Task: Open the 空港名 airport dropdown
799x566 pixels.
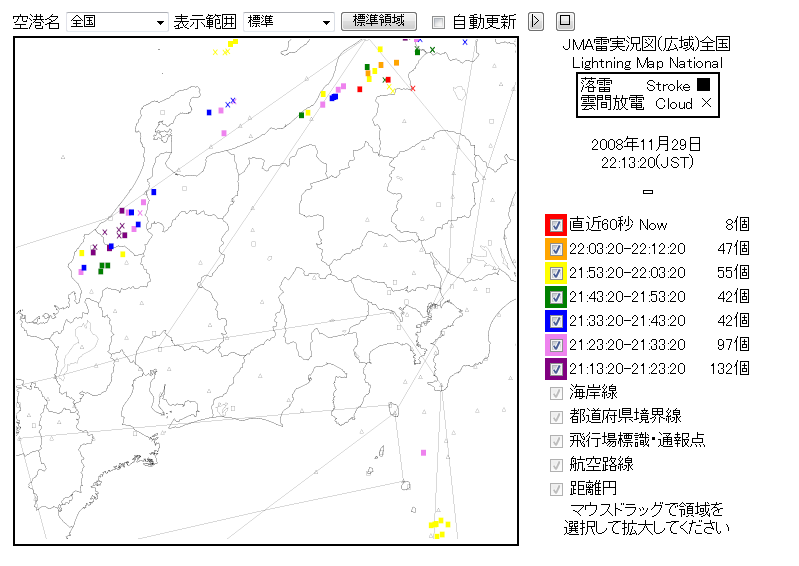Action: (x=118, y=22)
